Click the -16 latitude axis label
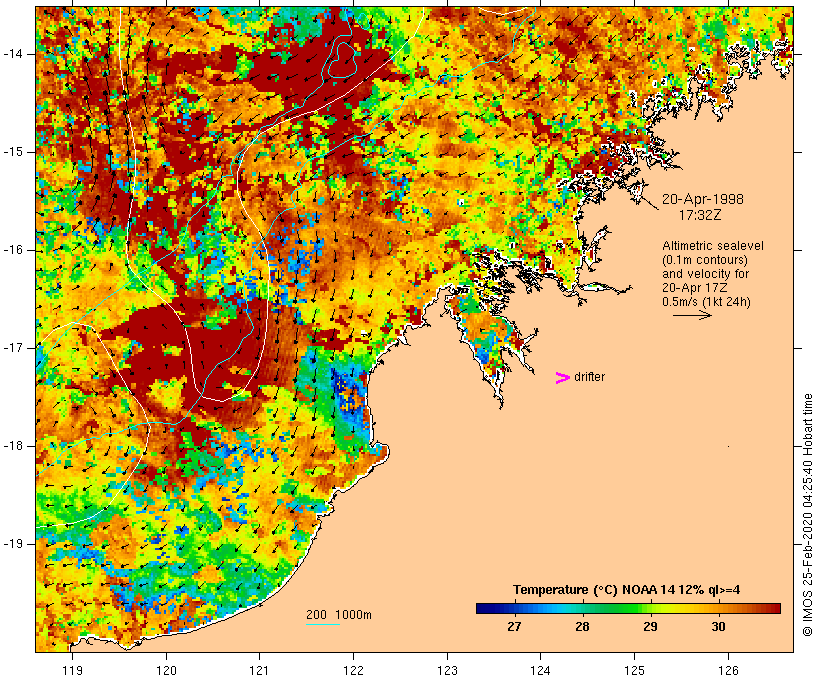The height and width of the screenshot is (680, 820). click(x=13, y=250)
